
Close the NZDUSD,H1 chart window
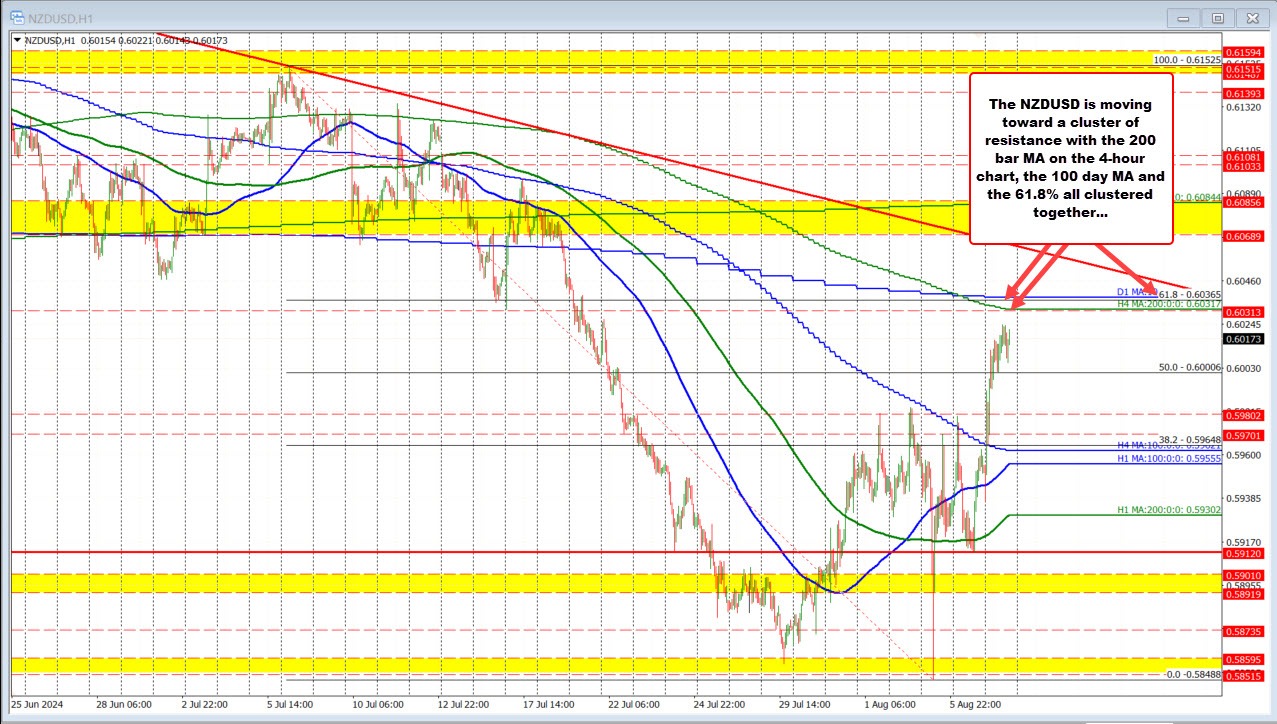point(1252,17)
